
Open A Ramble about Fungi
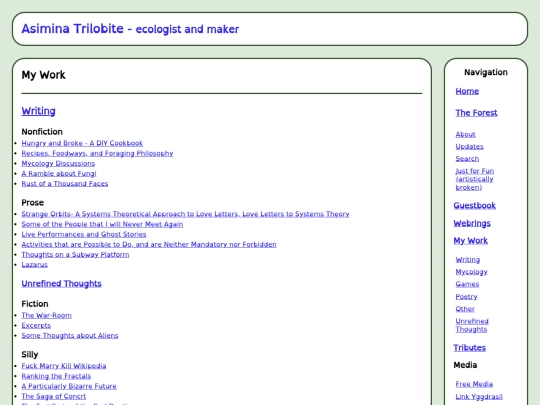pos(59,174)
